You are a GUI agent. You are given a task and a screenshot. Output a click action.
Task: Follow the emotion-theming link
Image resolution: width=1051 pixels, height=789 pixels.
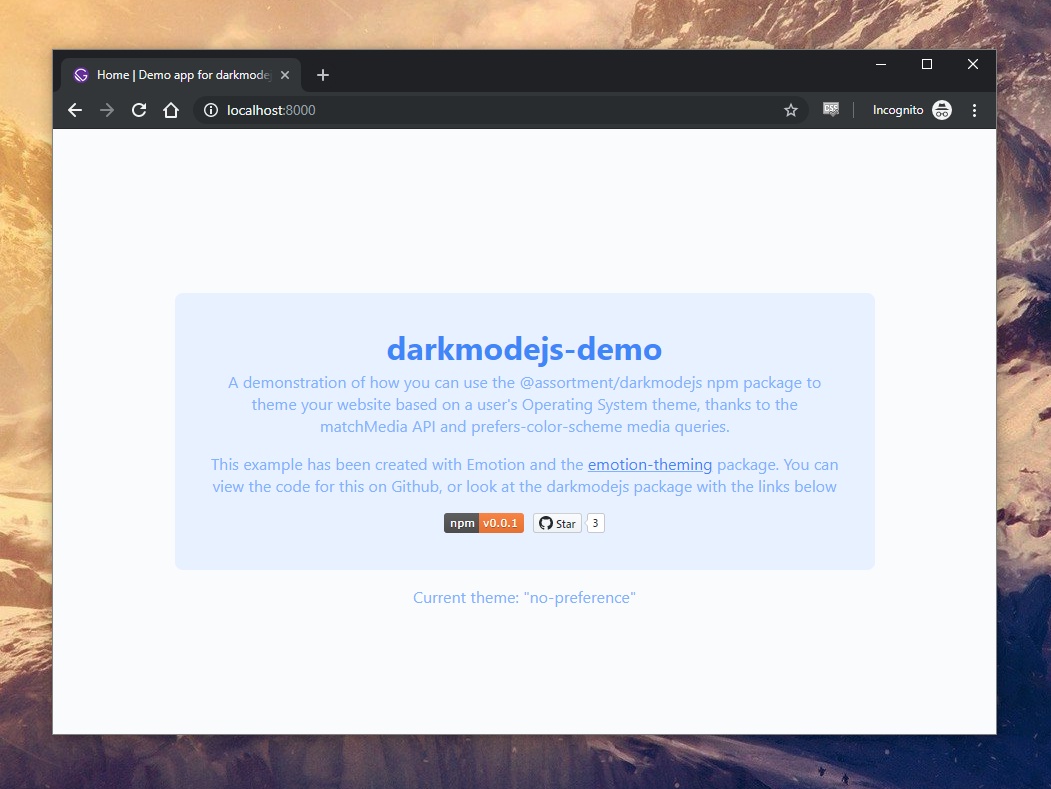pyautogui.click(x=650, y=465)
